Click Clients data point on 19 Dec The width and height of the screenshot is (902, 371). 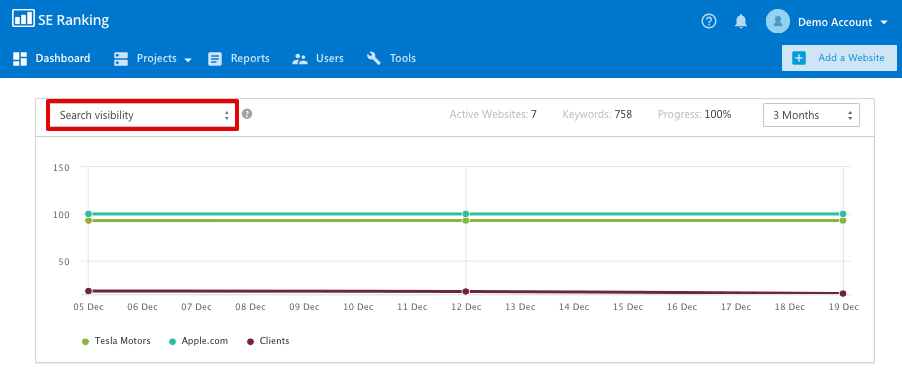point(843,293)
